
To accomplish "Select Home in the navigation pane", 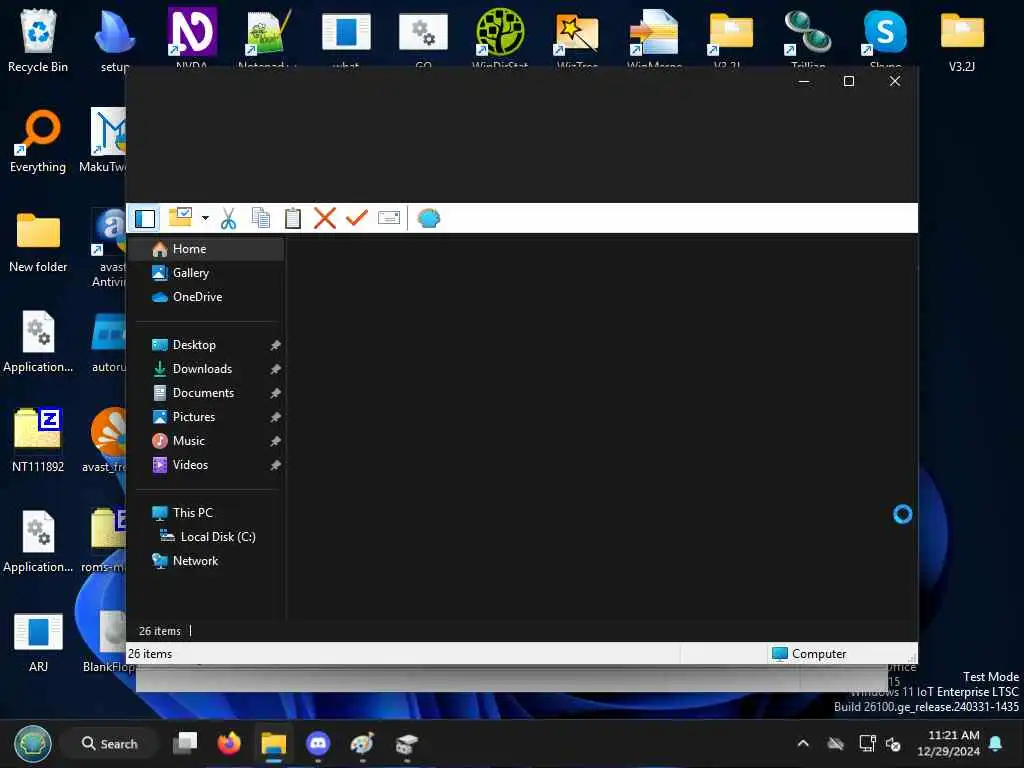I will [x=206, y=249].
